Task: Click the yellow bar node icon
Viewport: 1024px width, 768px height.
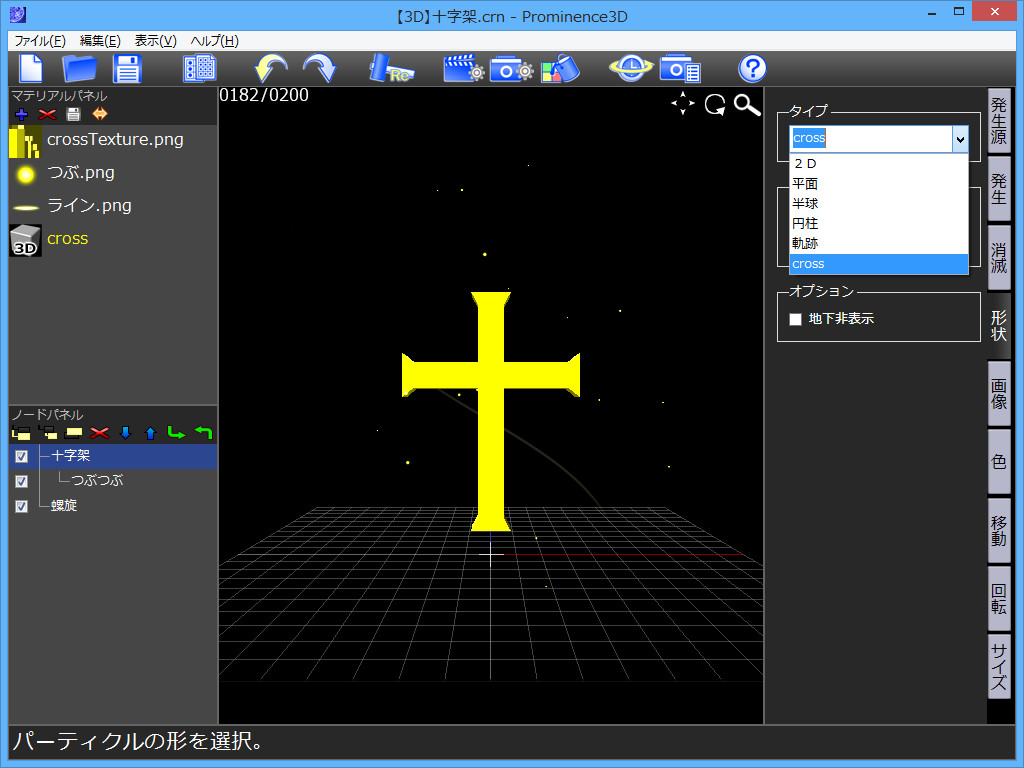Action: [x=74, y=432]
